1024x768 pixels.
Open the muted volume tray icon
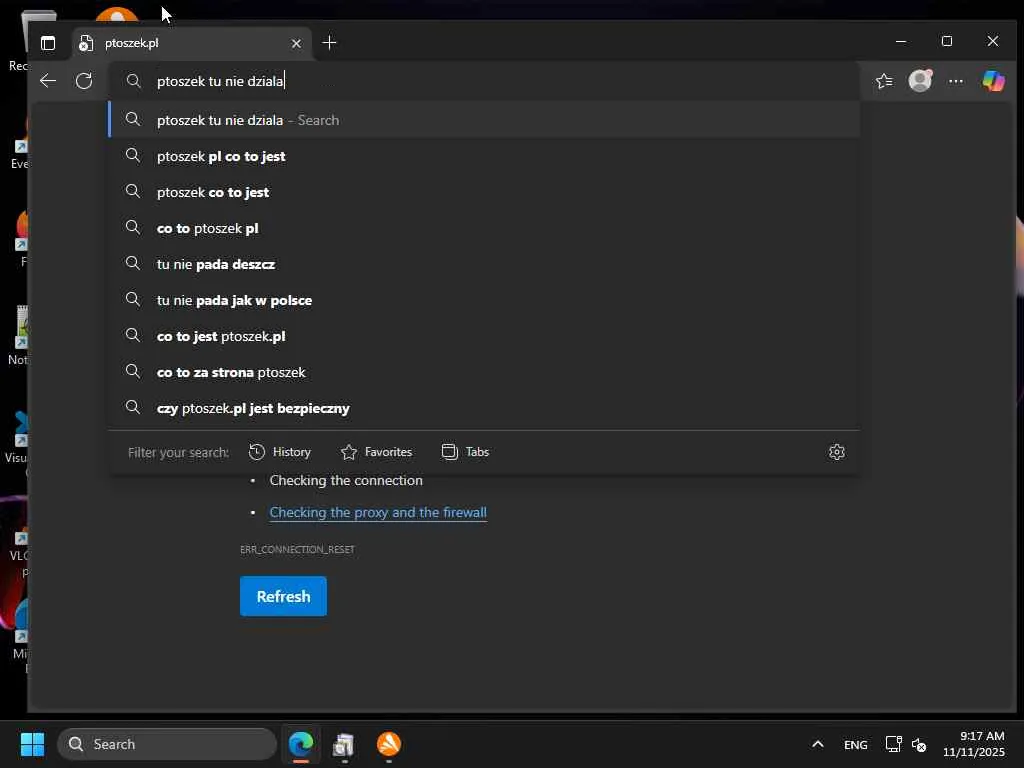919,744
